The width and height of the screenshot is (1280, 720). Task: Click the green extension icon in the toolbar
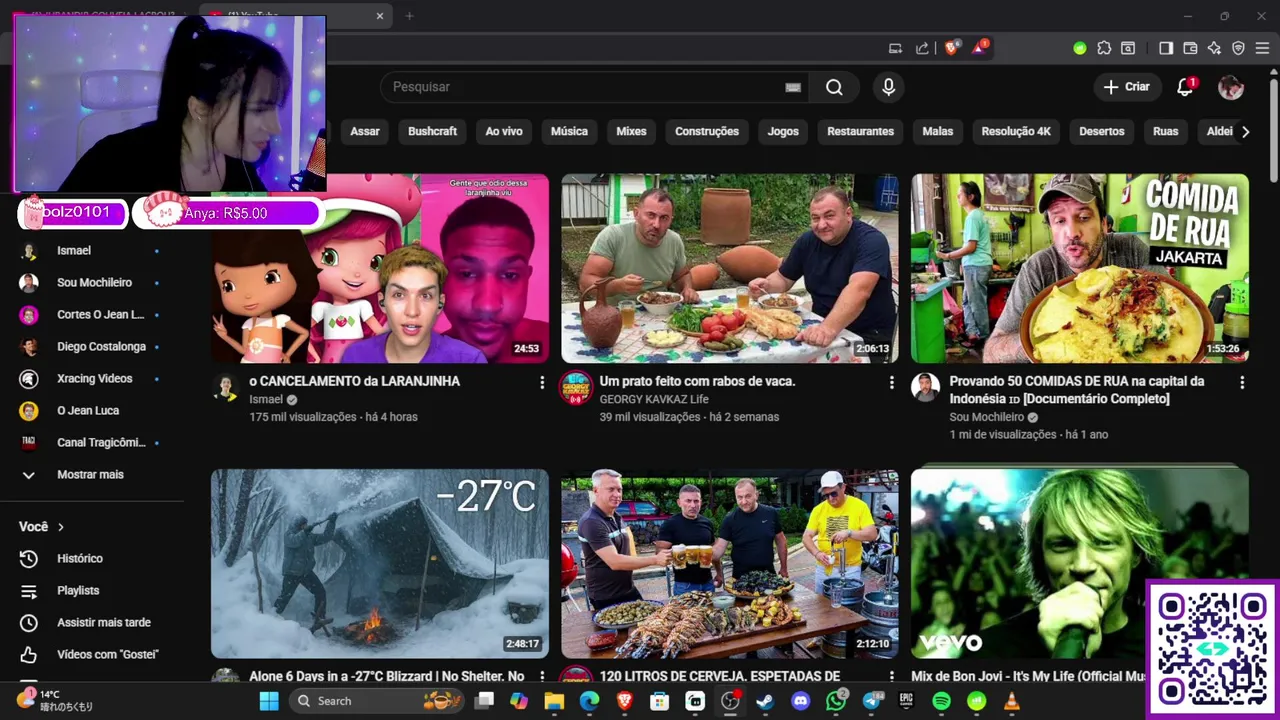(1079, 48)
